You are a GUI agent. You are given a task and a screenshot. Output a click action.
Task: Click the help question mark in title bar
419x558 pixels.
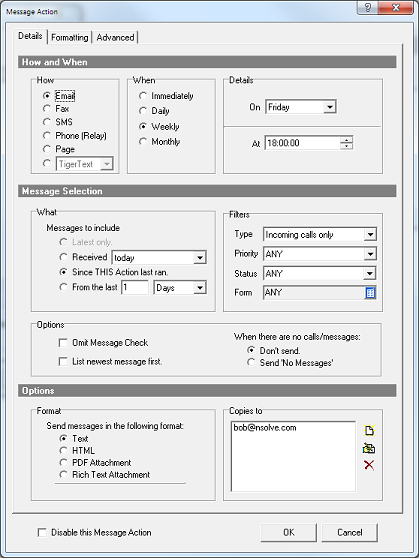click(368, 7)
